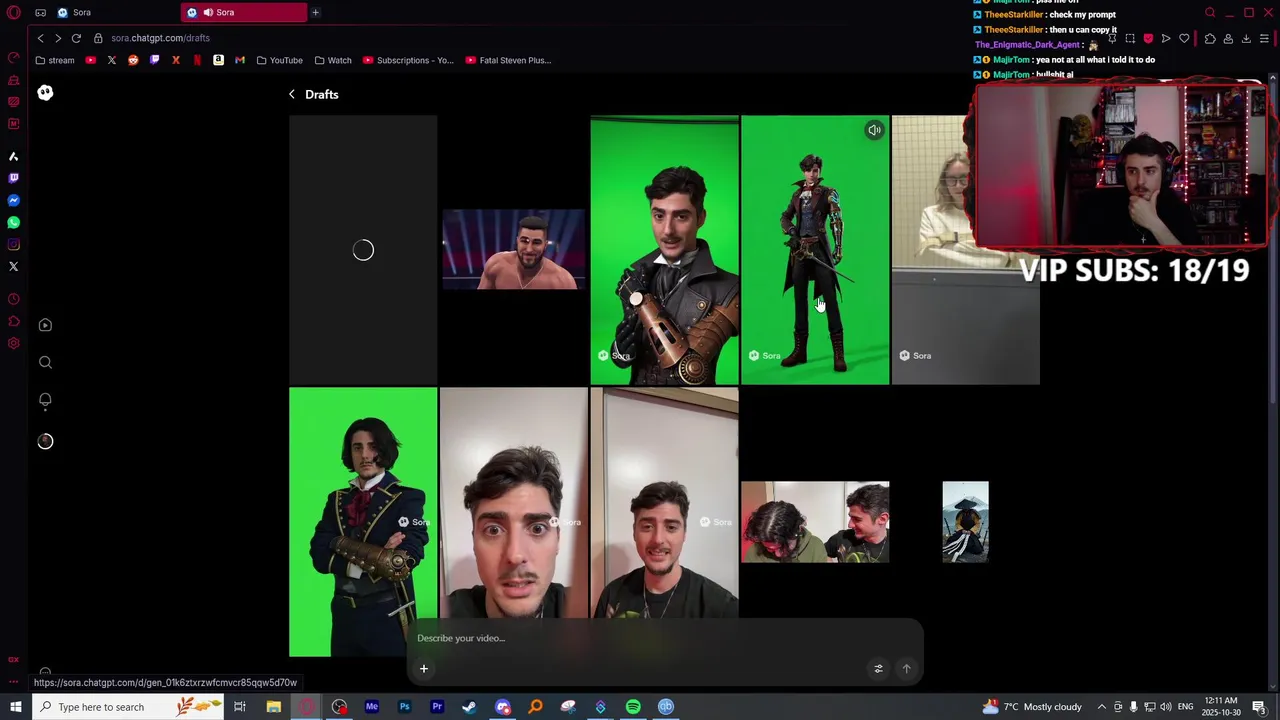Open the Netflix bookmark icon

(197, 60)
